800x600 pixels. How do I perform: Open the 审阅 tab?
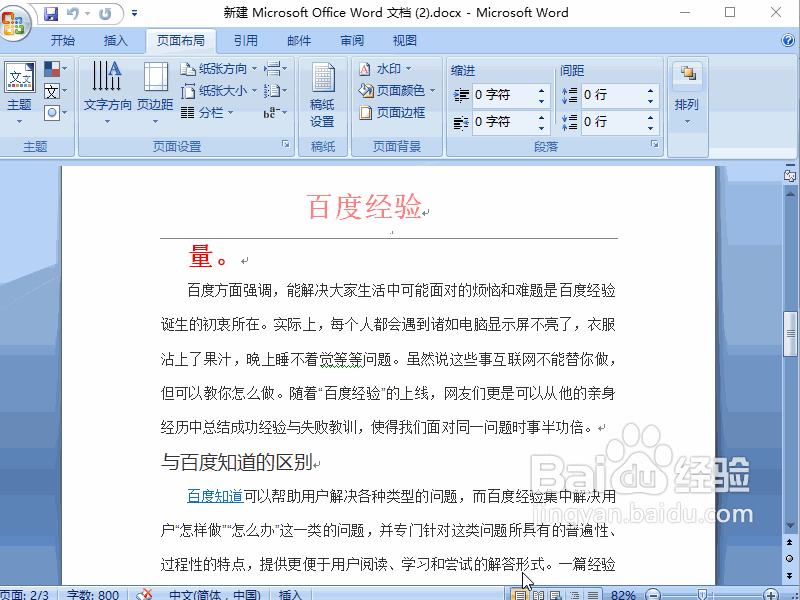352,40
